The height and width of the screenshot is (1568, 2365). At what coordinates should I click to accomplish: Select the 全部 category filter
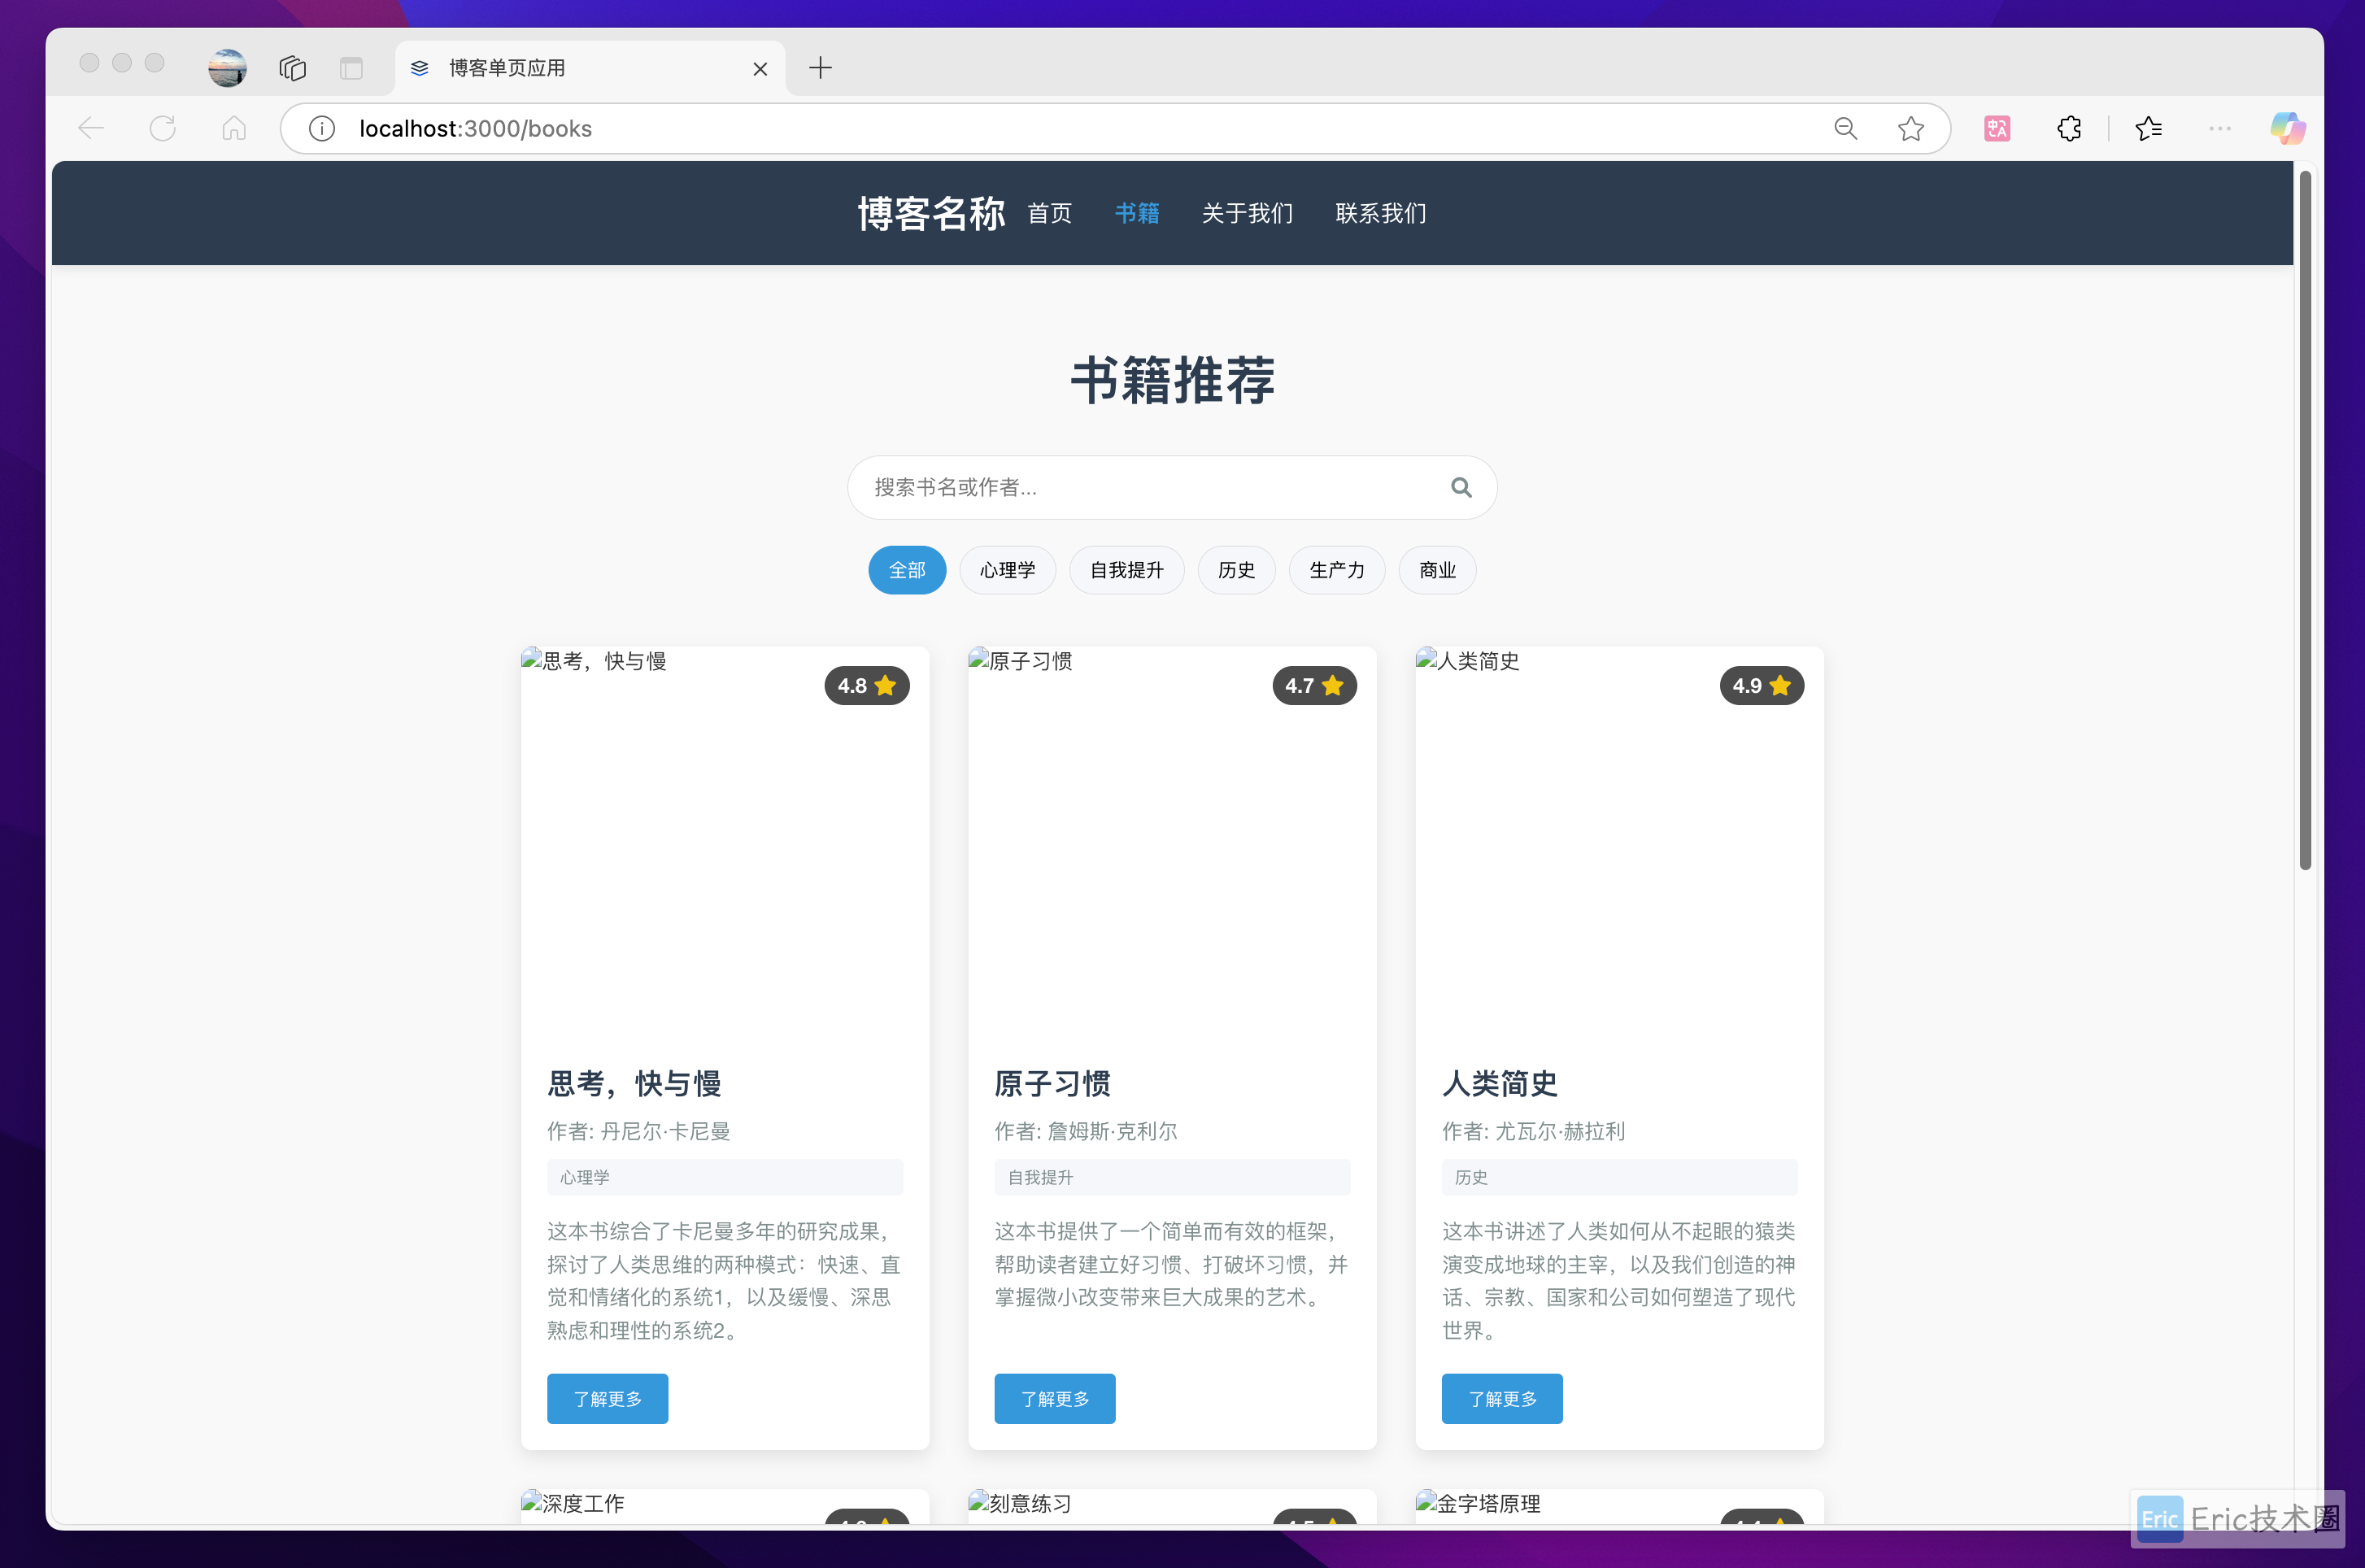coord(907,570)
